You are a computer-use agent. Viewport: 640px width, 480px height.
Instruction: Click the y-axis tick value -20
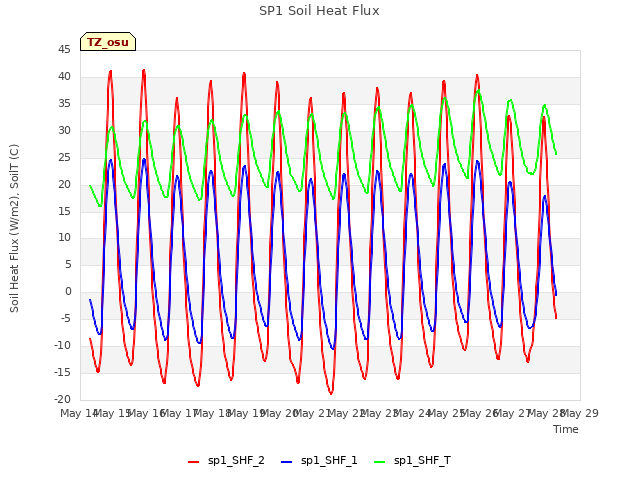(x=62, y=400)
